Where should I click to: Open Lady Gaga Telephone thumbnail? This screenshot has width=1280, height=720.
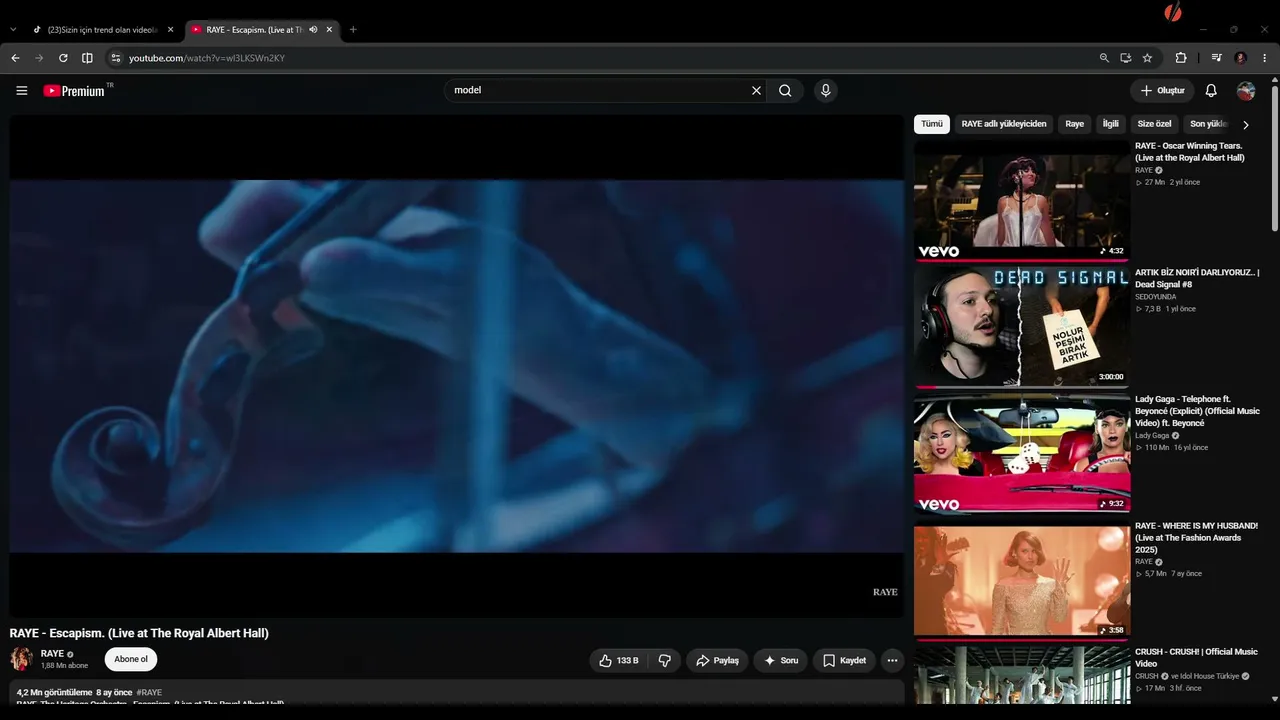[1022, 454]
